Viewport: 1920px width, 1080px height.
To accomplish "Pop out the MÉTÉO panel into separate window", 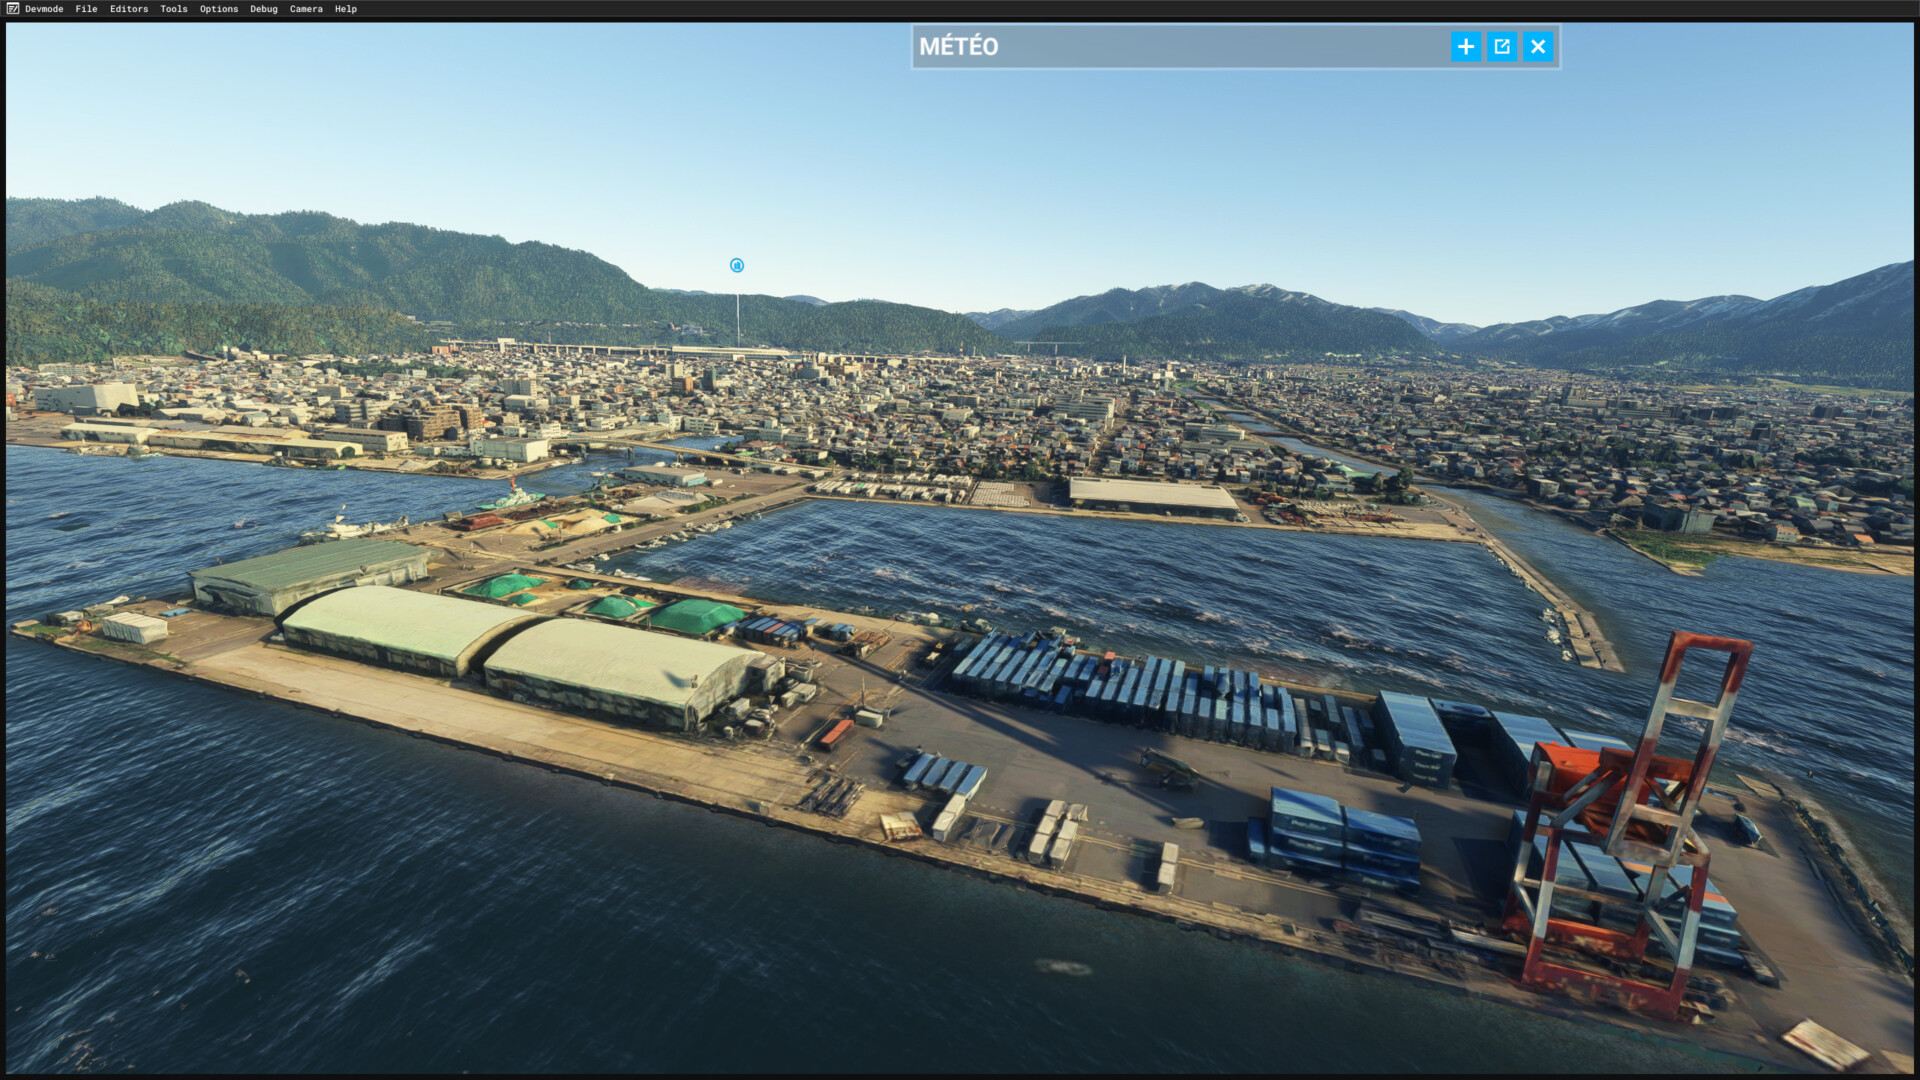I will tap(1501, 47).
